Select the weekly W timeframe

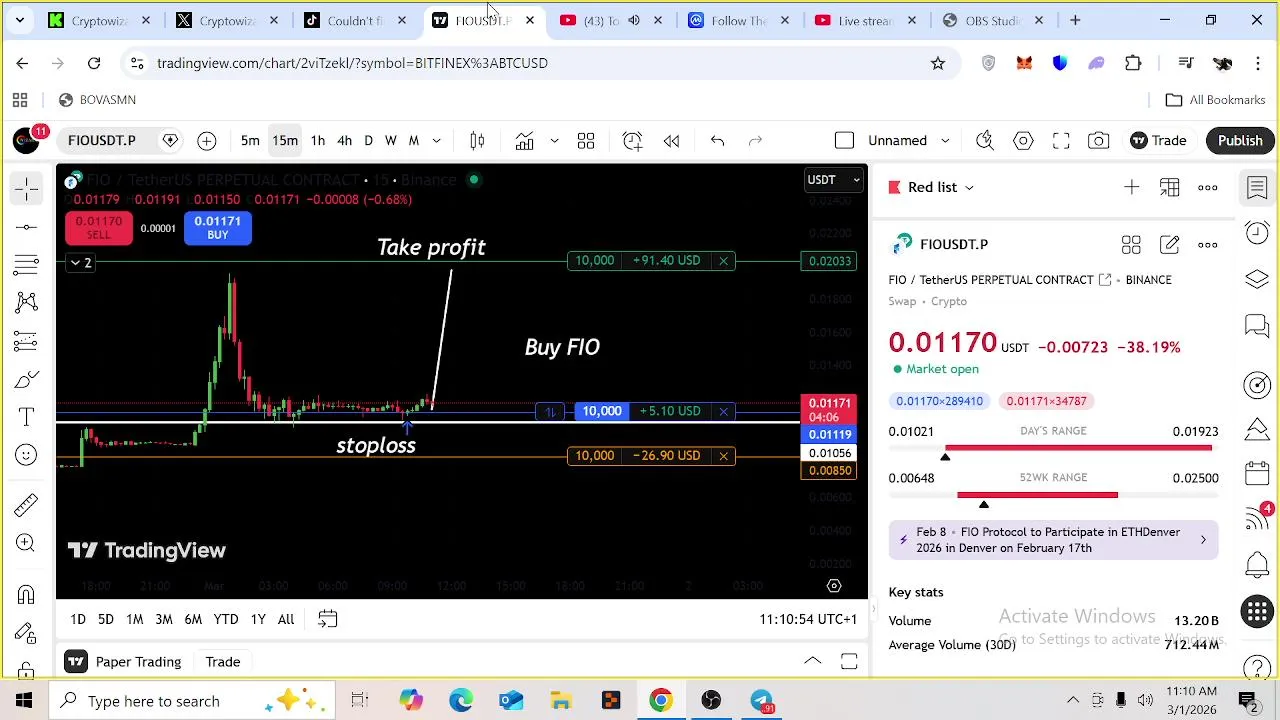coord(391,141)
